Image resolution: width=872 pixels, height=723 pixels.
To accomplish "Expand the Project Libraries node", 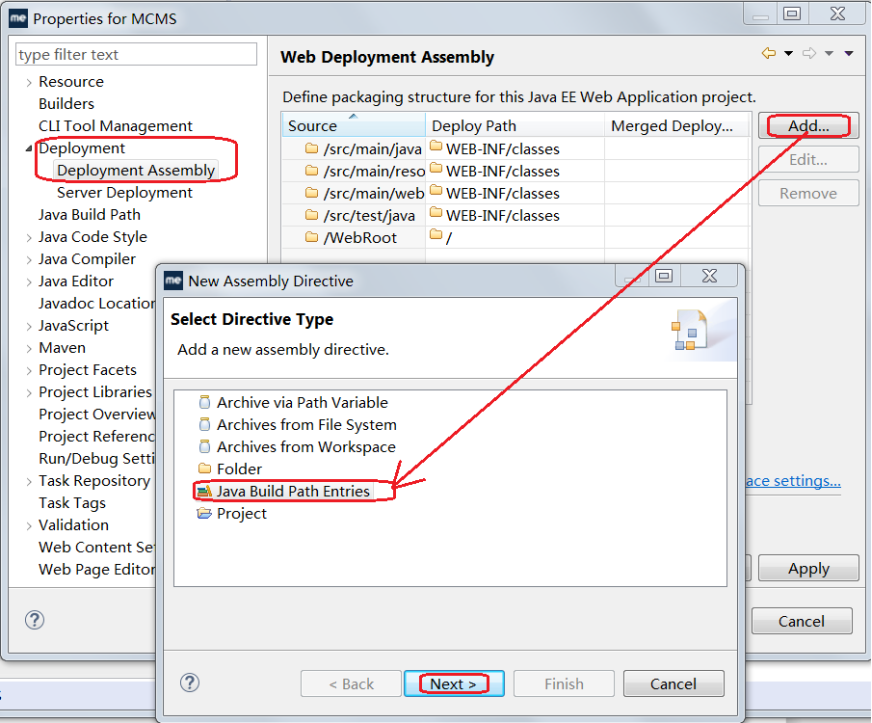I will click(x=29, y=393).
